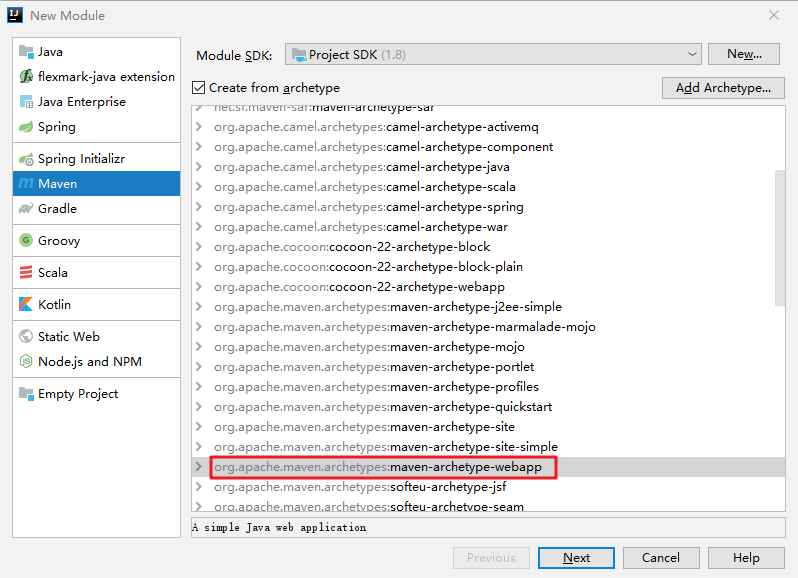Click the Empty Project folder icon
This screenshot has width=798, height=578.
(26, 393)
